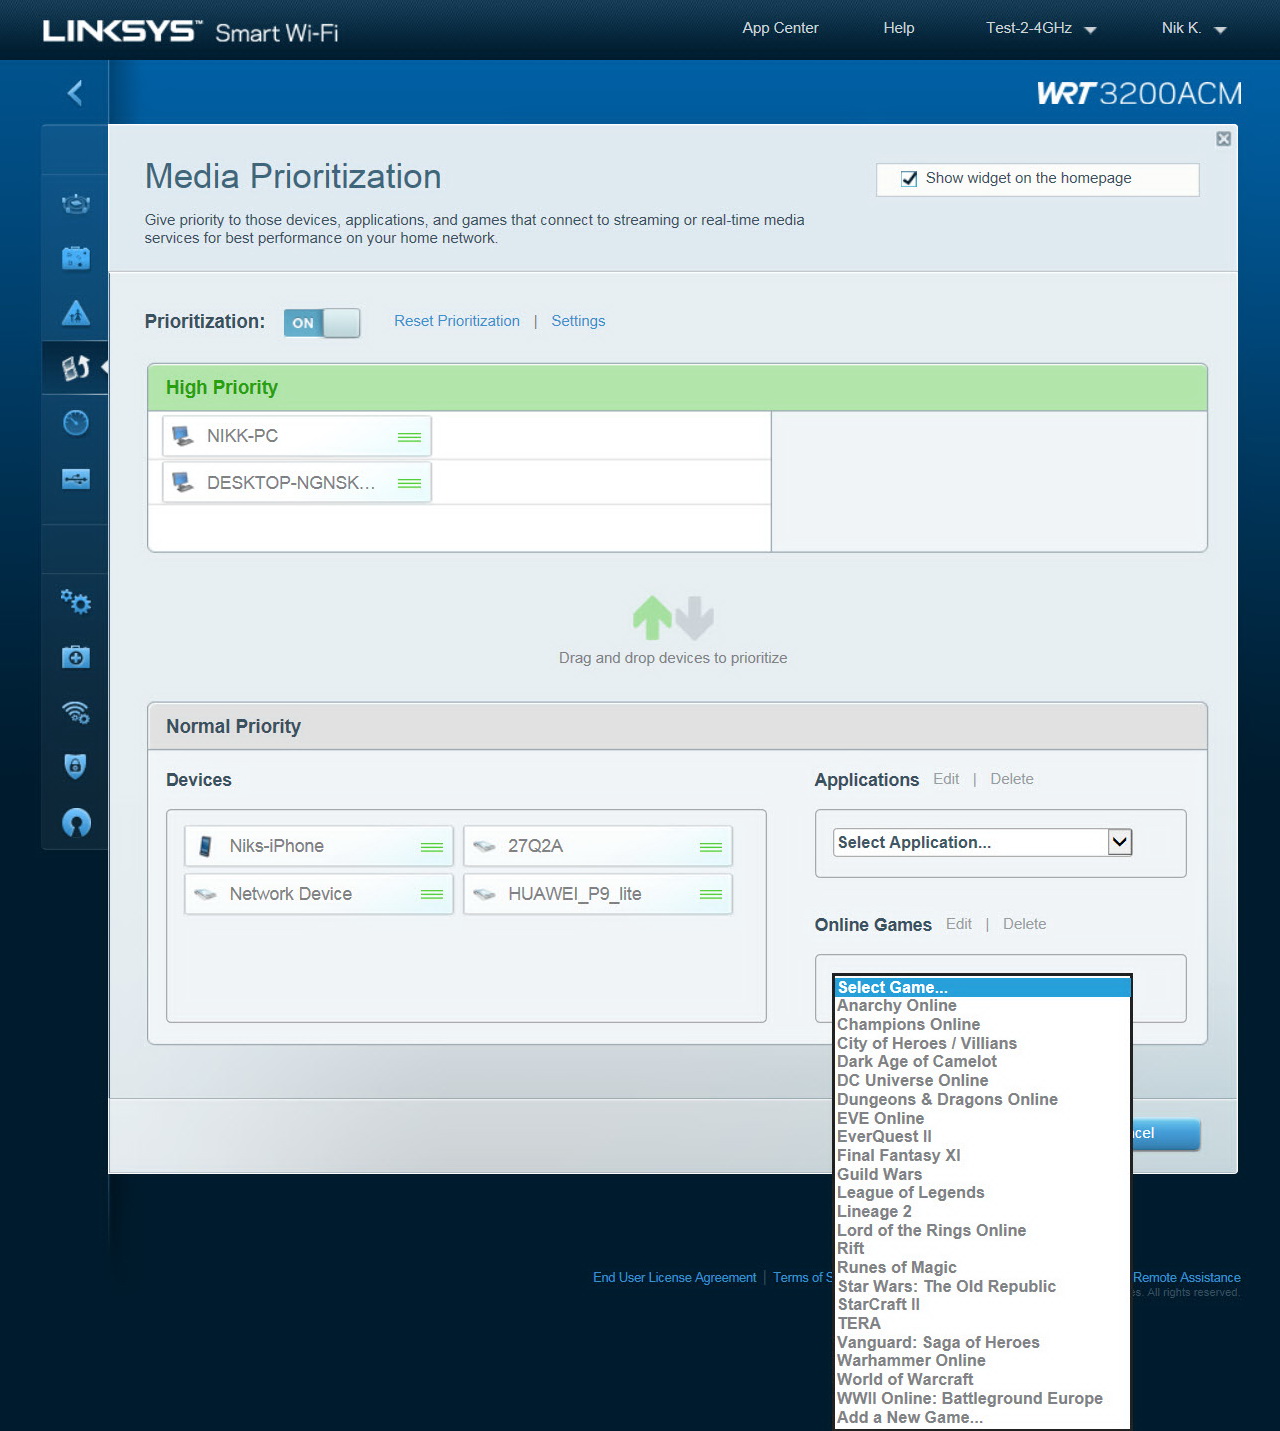Open App Center from top bar

[x=780, y=28]
